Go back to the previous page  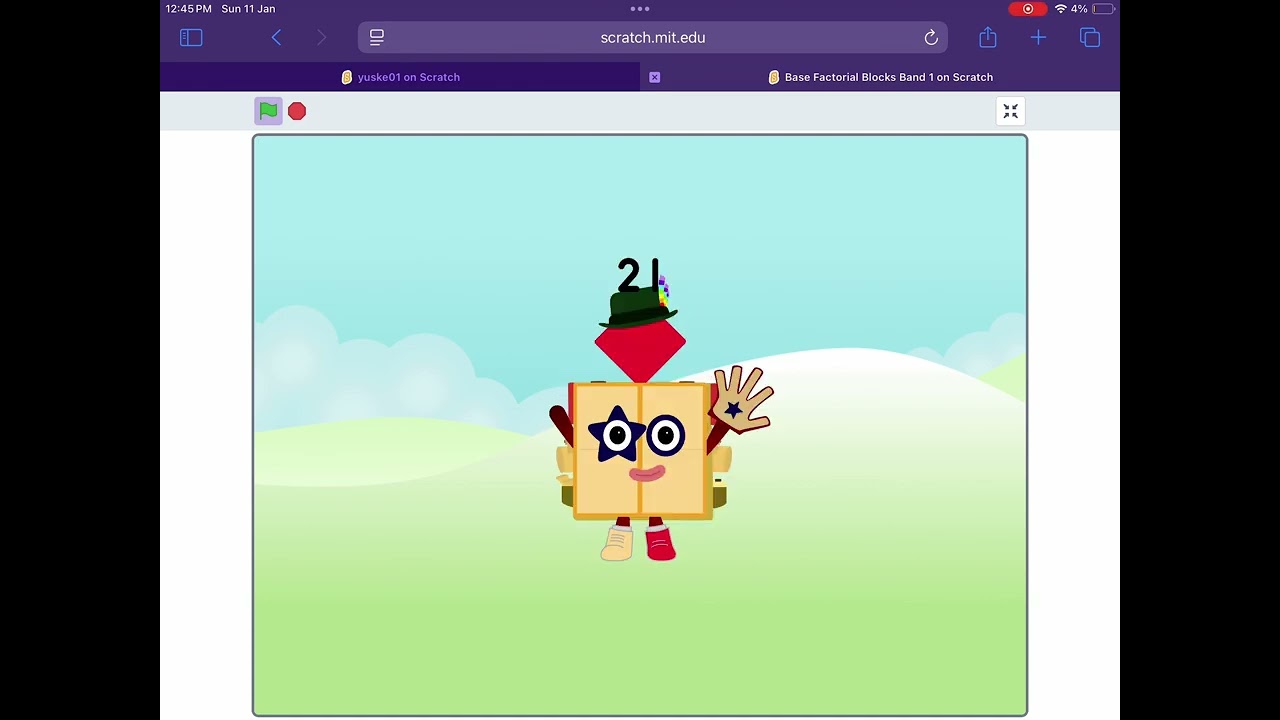tap(276, 38)
